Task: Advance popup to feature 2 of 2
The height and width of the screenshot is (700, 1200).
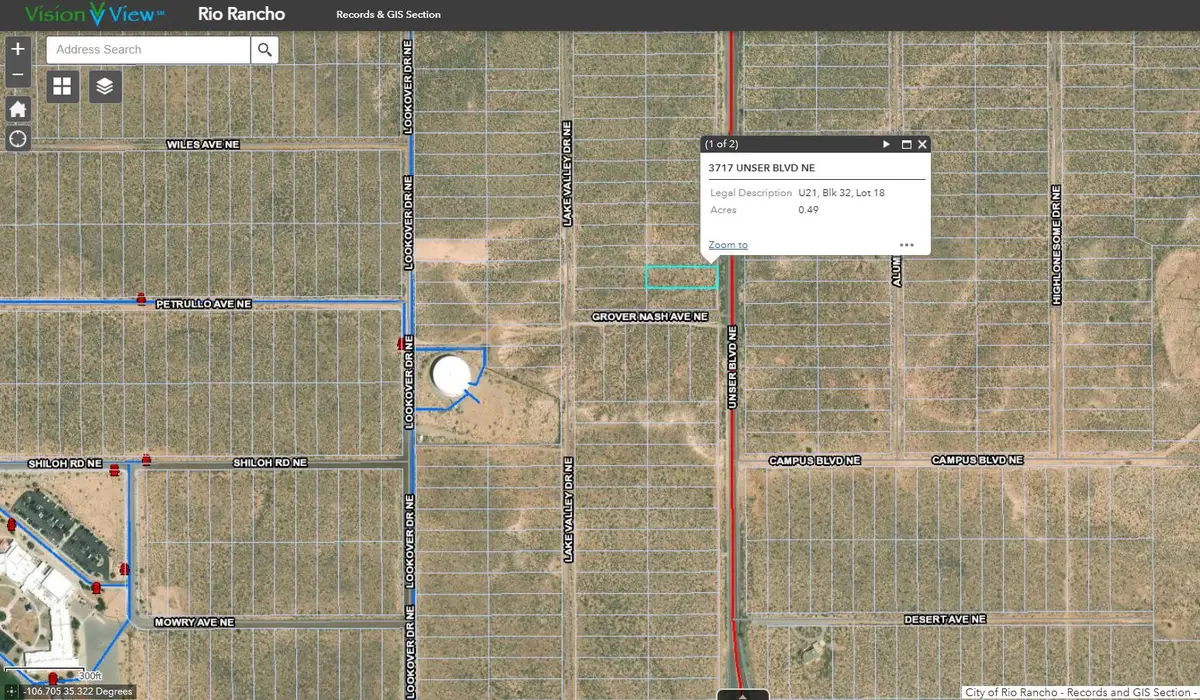Action: (886, 144)
